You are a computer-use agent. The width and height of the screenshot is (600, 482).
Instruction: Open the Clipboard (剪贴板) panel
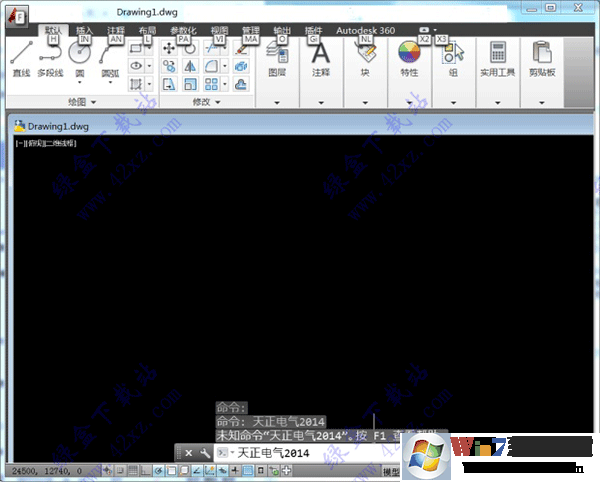(542, 58)
